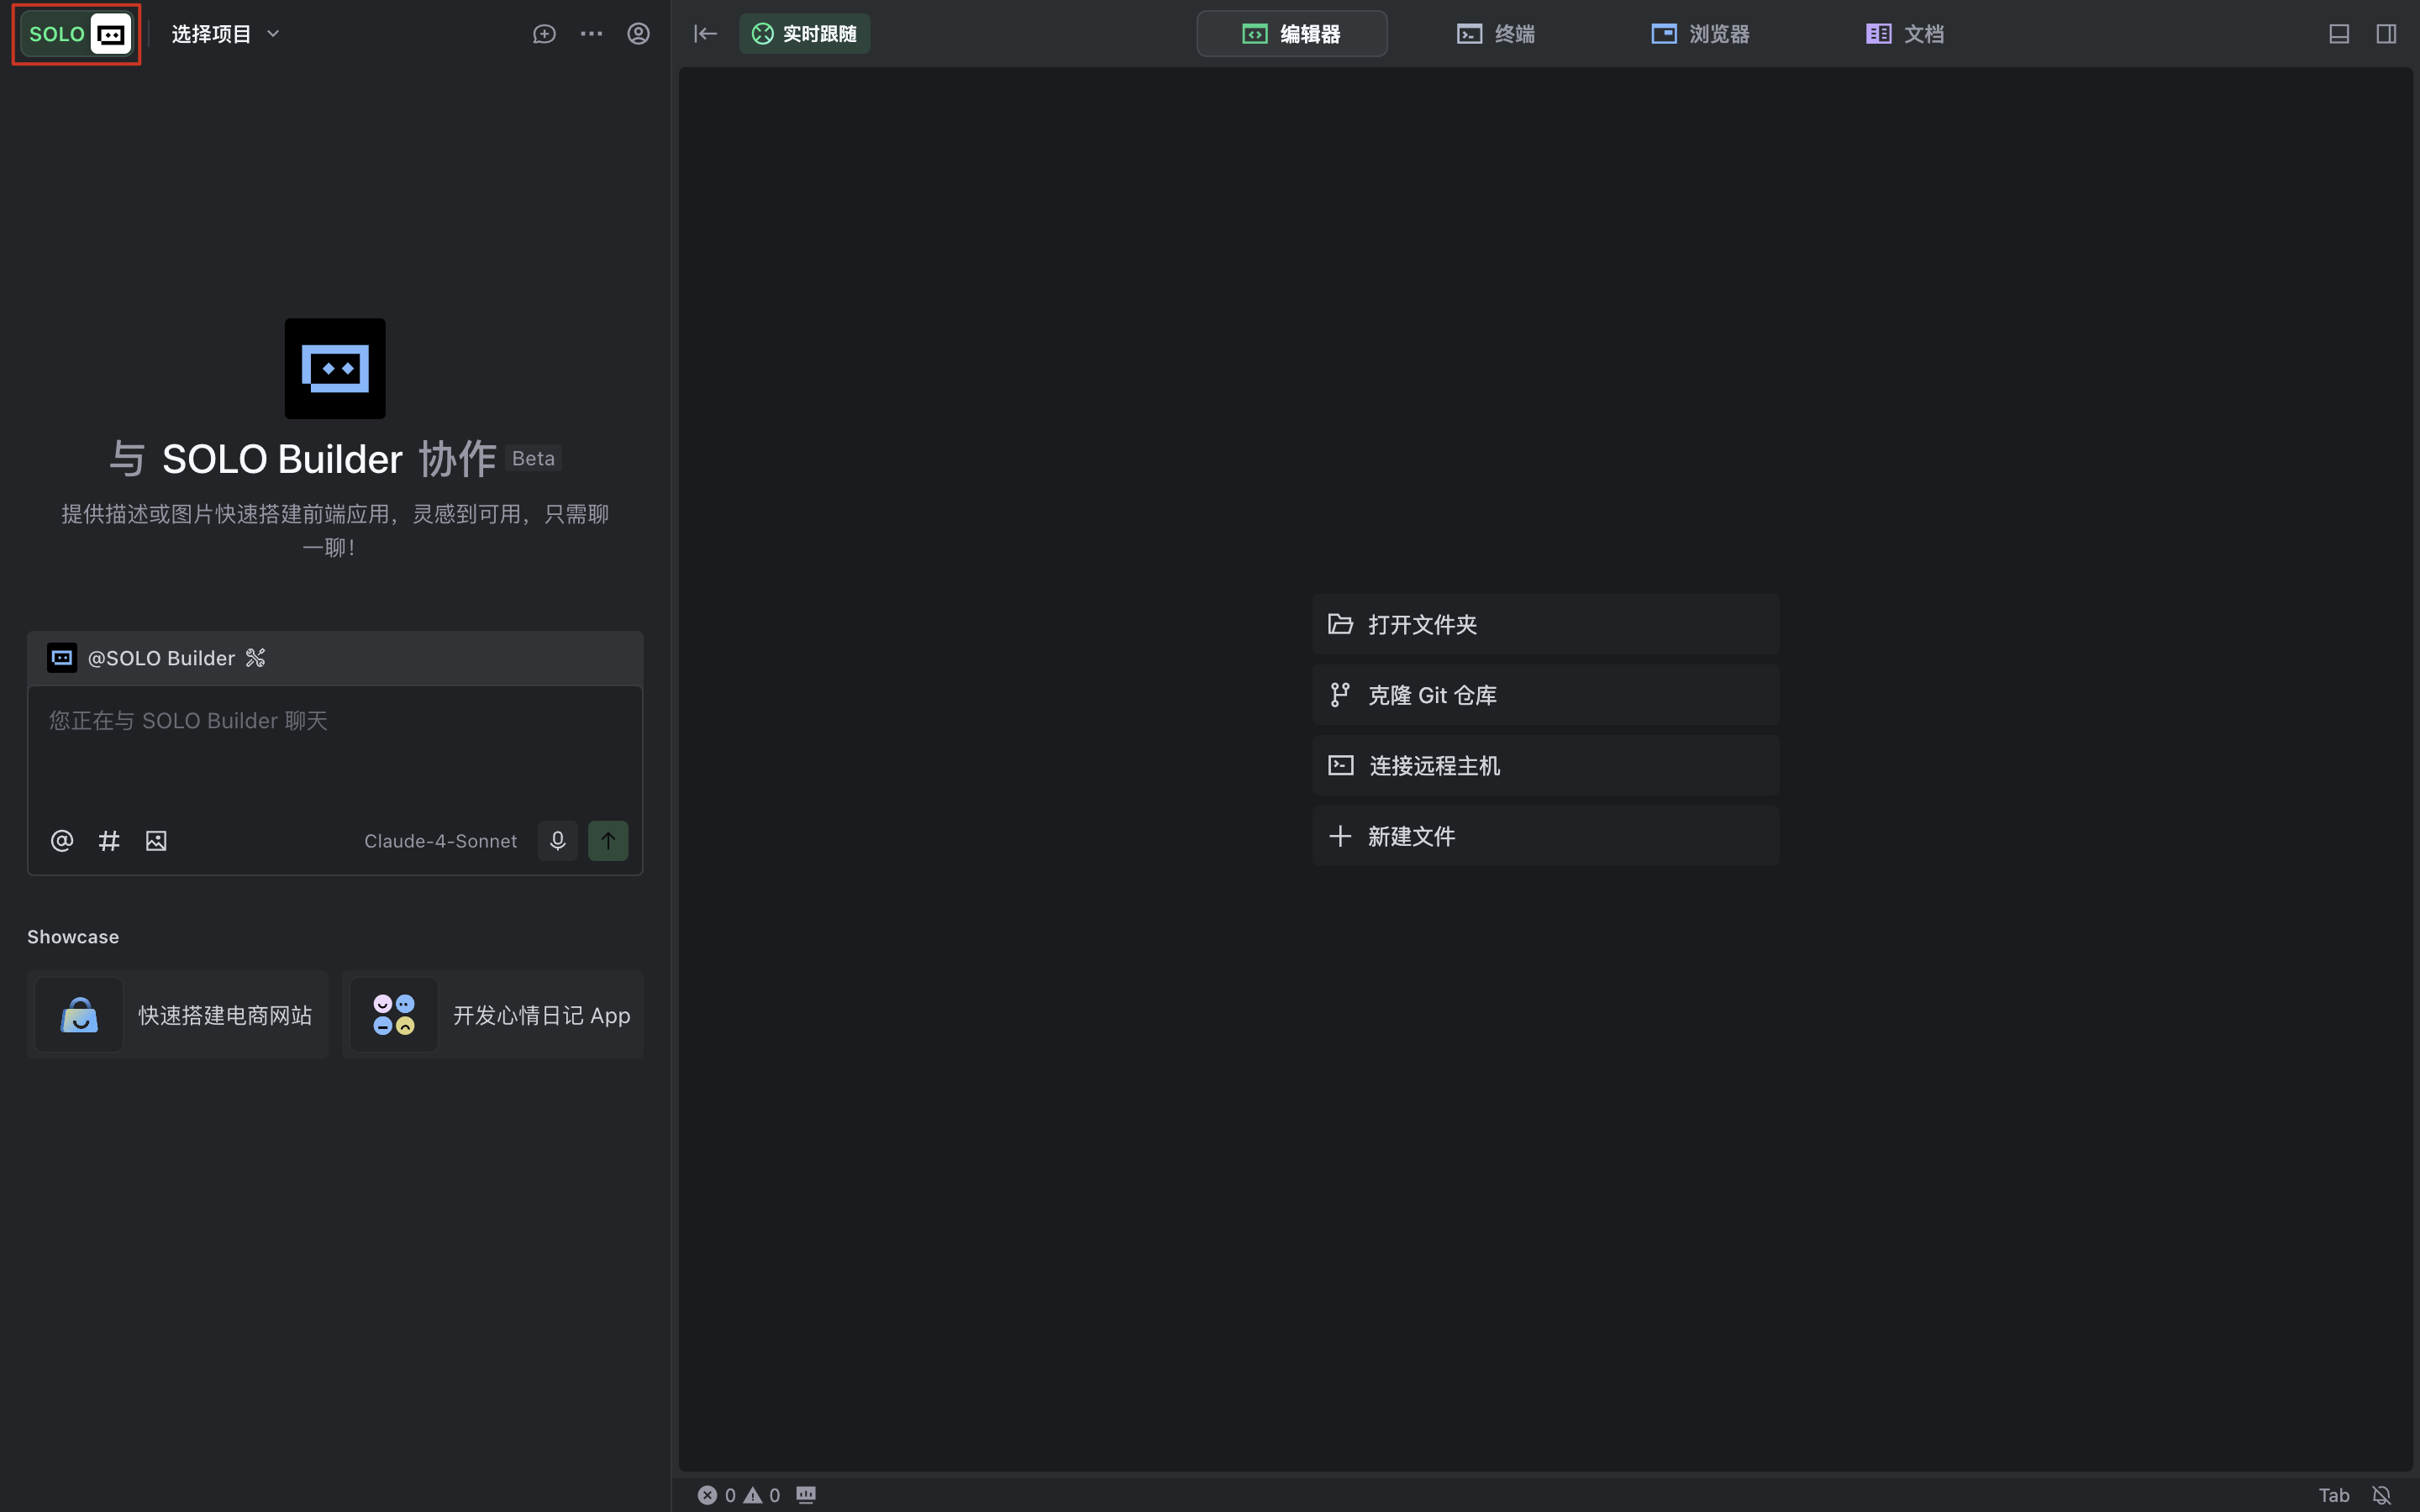This screenshot has height=1512, width=2420.
Task: Start a new chat via plus bubble icon
Action: click(544, 34)
